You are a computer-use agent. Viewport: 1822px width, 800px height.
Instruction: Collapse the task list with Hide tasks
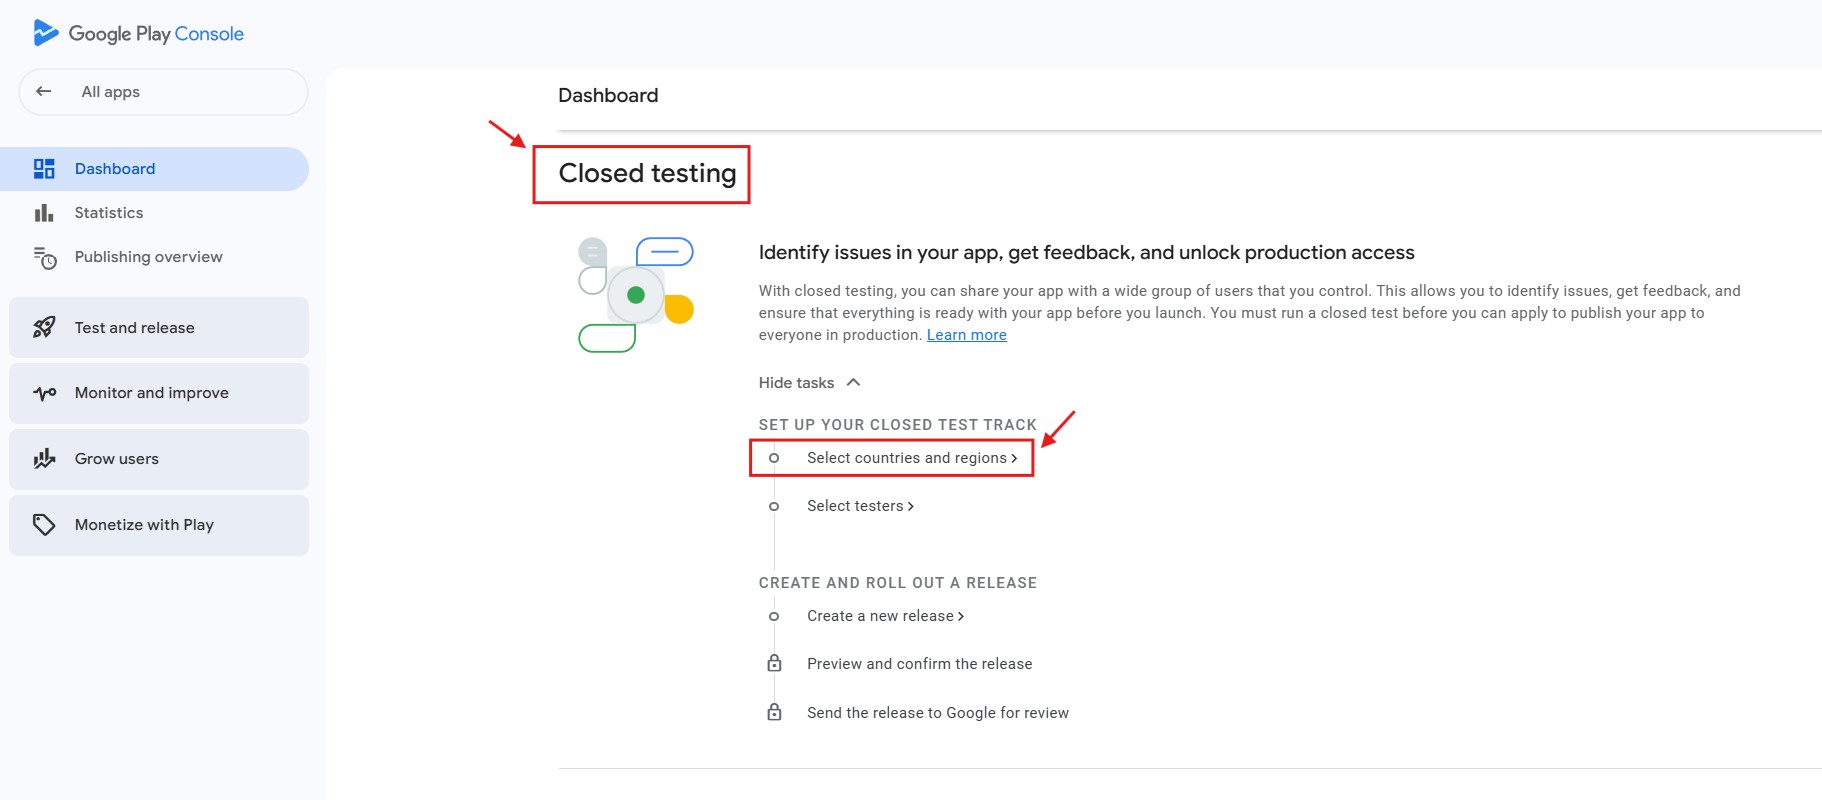click(809, 383)
